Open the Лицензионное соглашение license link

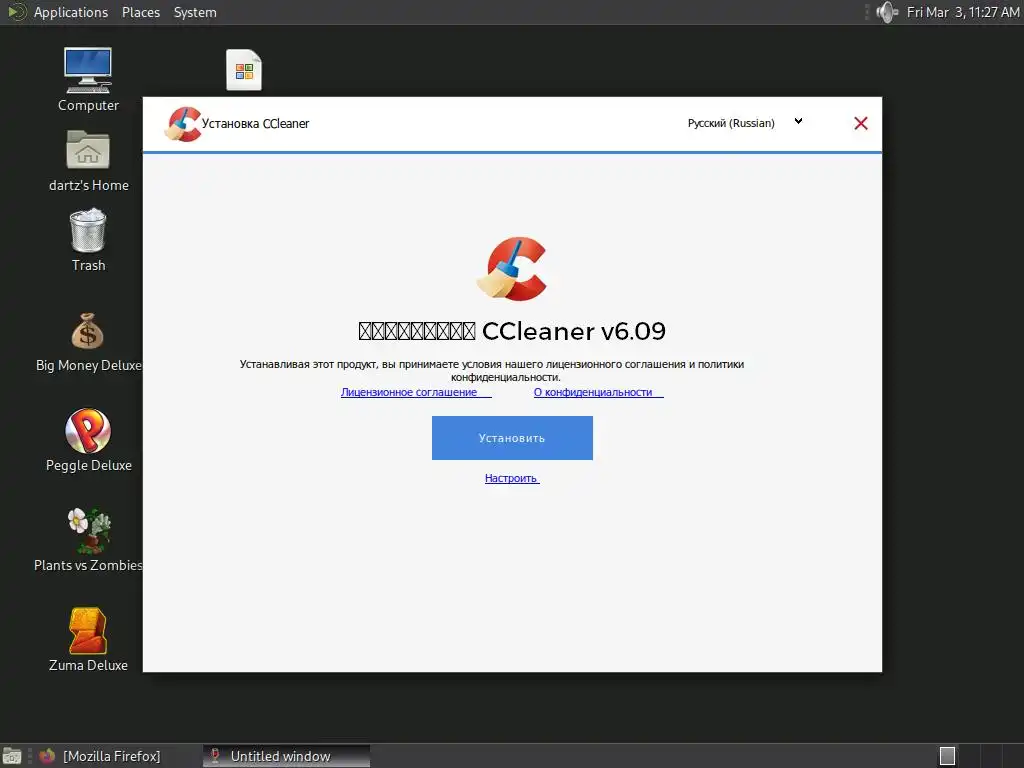(416, 392)
